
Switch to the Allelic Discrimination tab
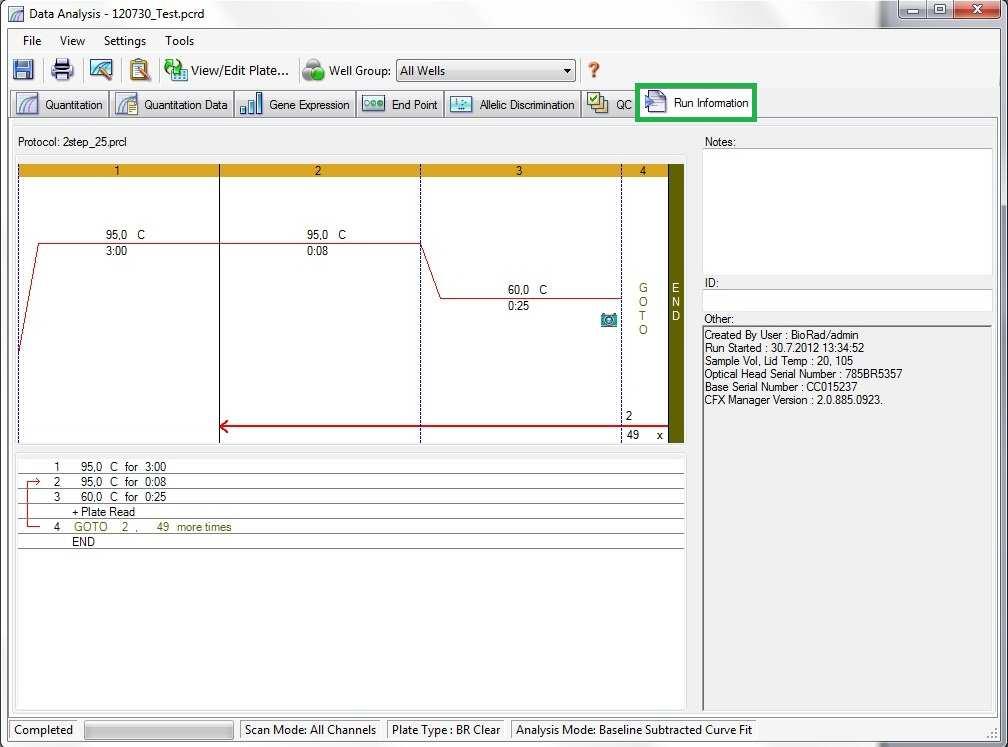512,104
